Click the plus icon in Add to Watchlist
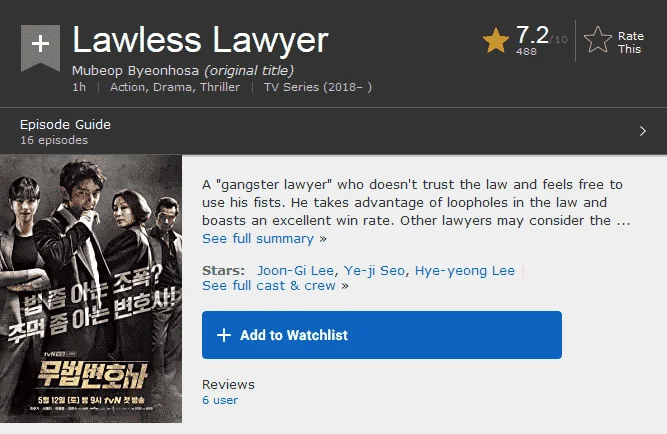This screenshot has height=434, width=667. [x=224, y=335]
